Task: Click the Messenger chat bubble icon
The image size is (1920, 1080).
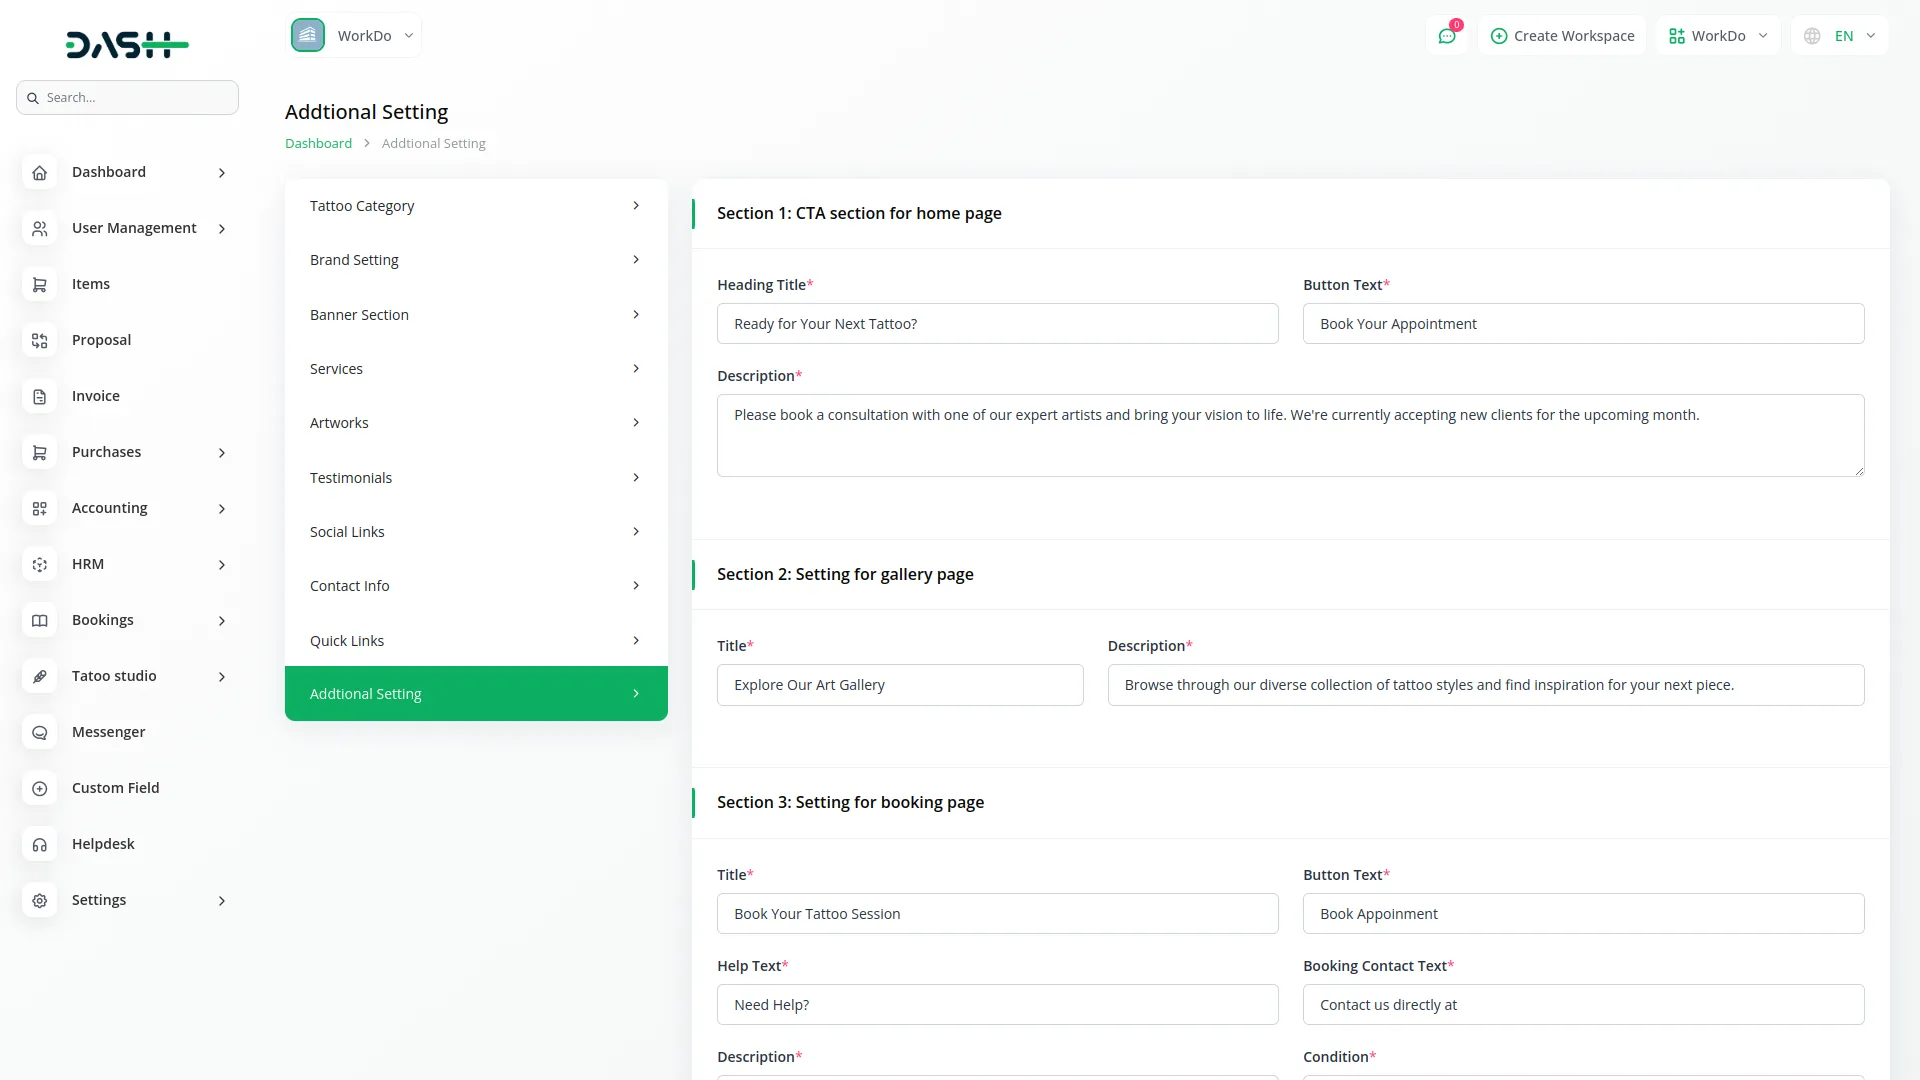Action: click(39, 733)
